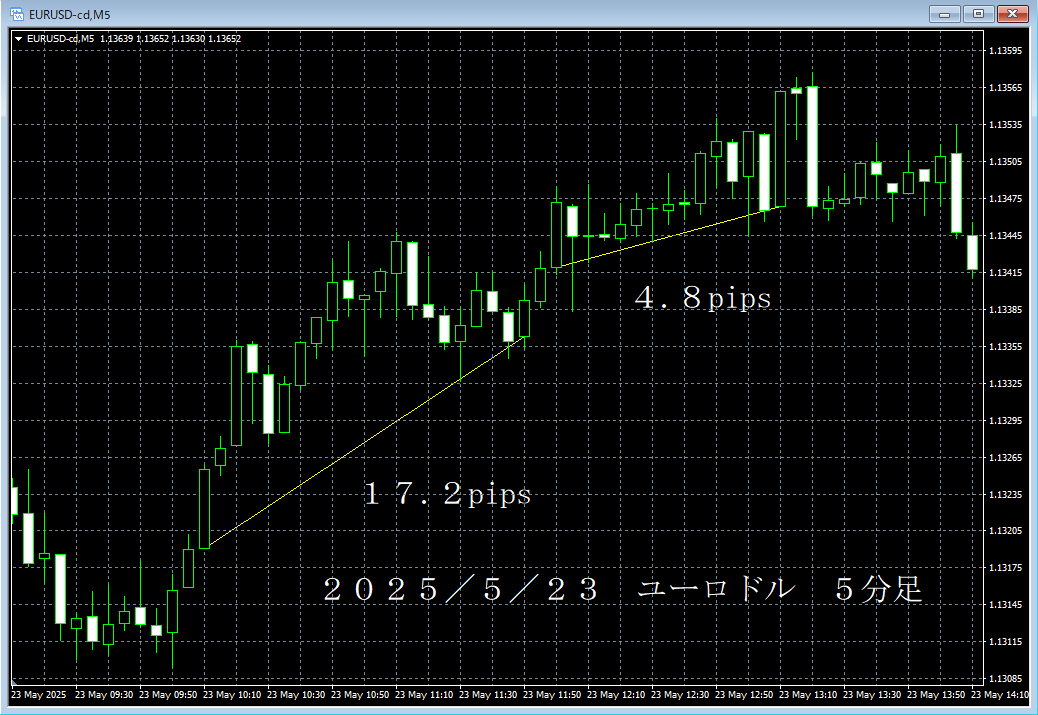The width and height of the screenshot is (1038, 715).
Task: Maximize the EURUSD chart window
Action: [978, 14]
